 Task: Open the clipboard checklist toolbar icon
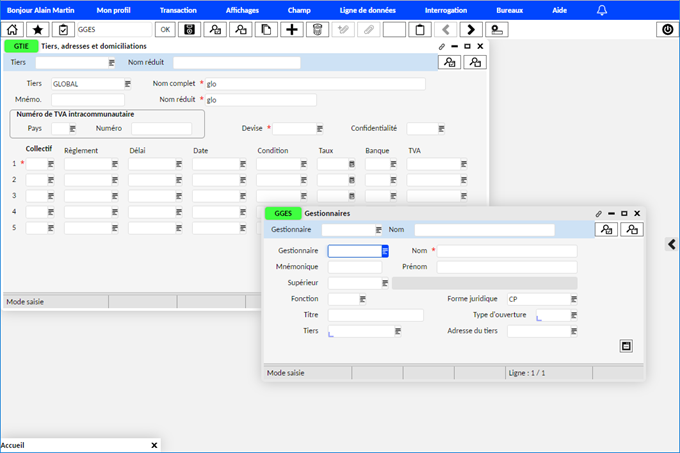[x=63, y=29]
